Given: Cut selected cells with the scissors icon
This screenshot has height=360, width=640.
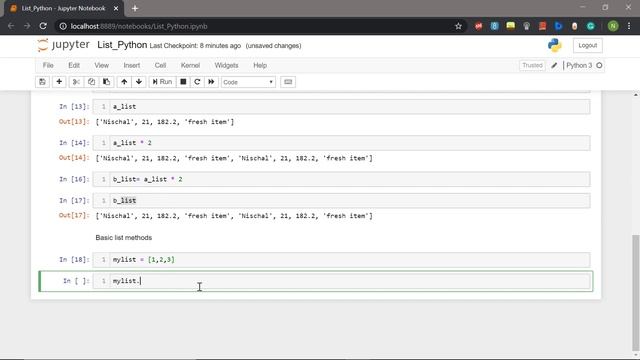Looking at the screenshot, I should coord(76,82).
